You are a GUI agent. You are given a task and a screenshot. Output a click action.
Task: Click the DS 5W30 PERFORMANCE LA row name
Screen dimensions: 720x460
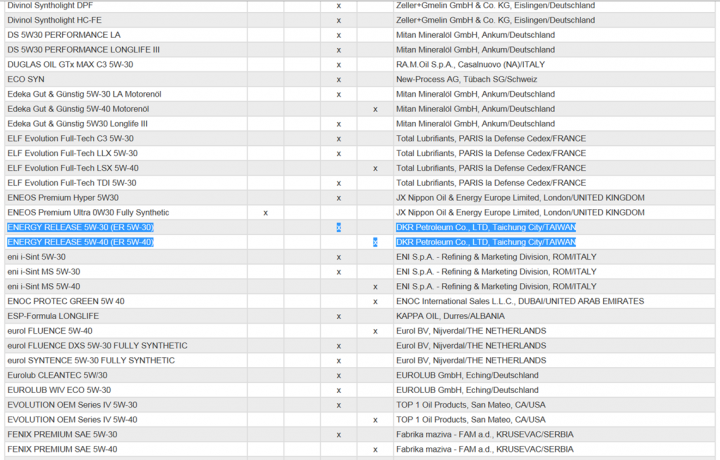pos(64,35)
